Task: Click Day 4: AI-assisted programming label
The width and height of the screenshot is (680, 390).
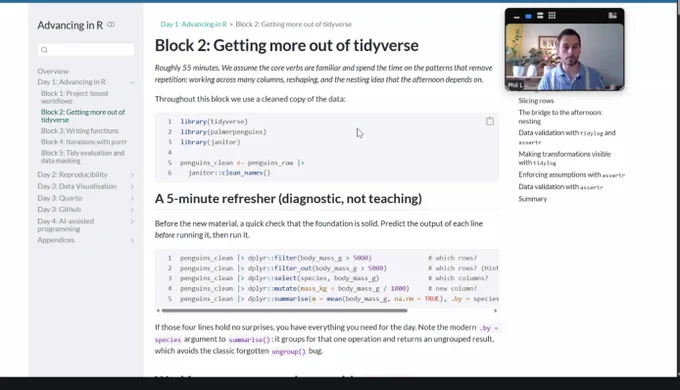Action: coord(65,225)
